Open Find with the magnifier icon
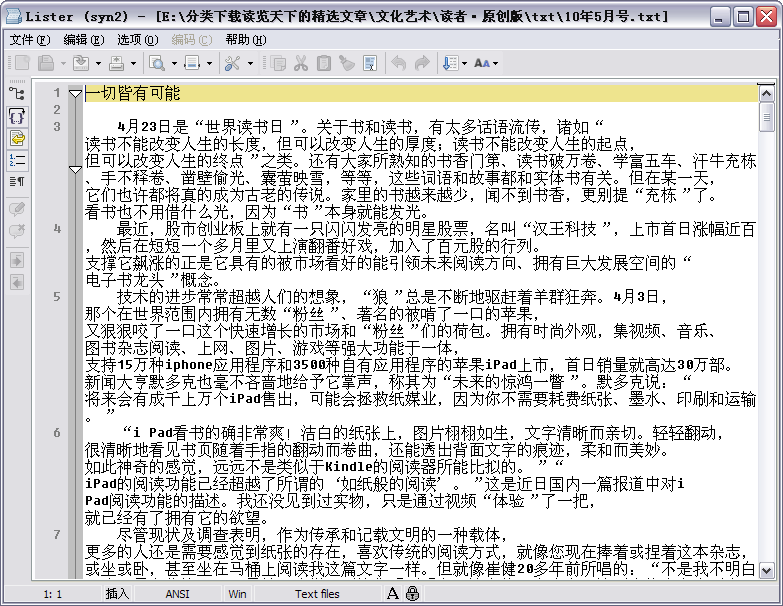Viewport: 783px width, 606px height. point(157,63)
